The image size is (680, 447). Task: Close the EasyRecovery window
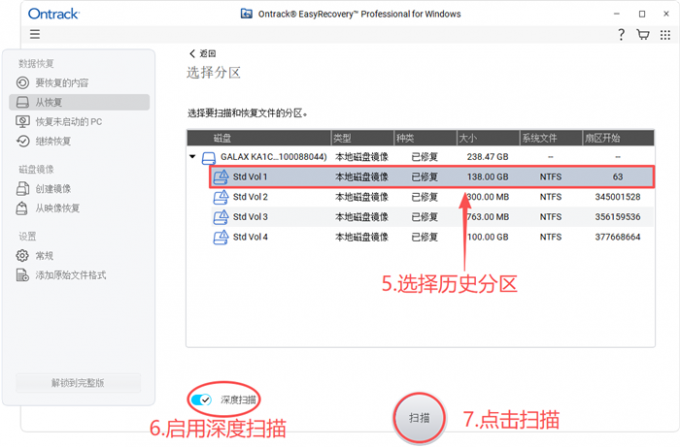[666, 14]
